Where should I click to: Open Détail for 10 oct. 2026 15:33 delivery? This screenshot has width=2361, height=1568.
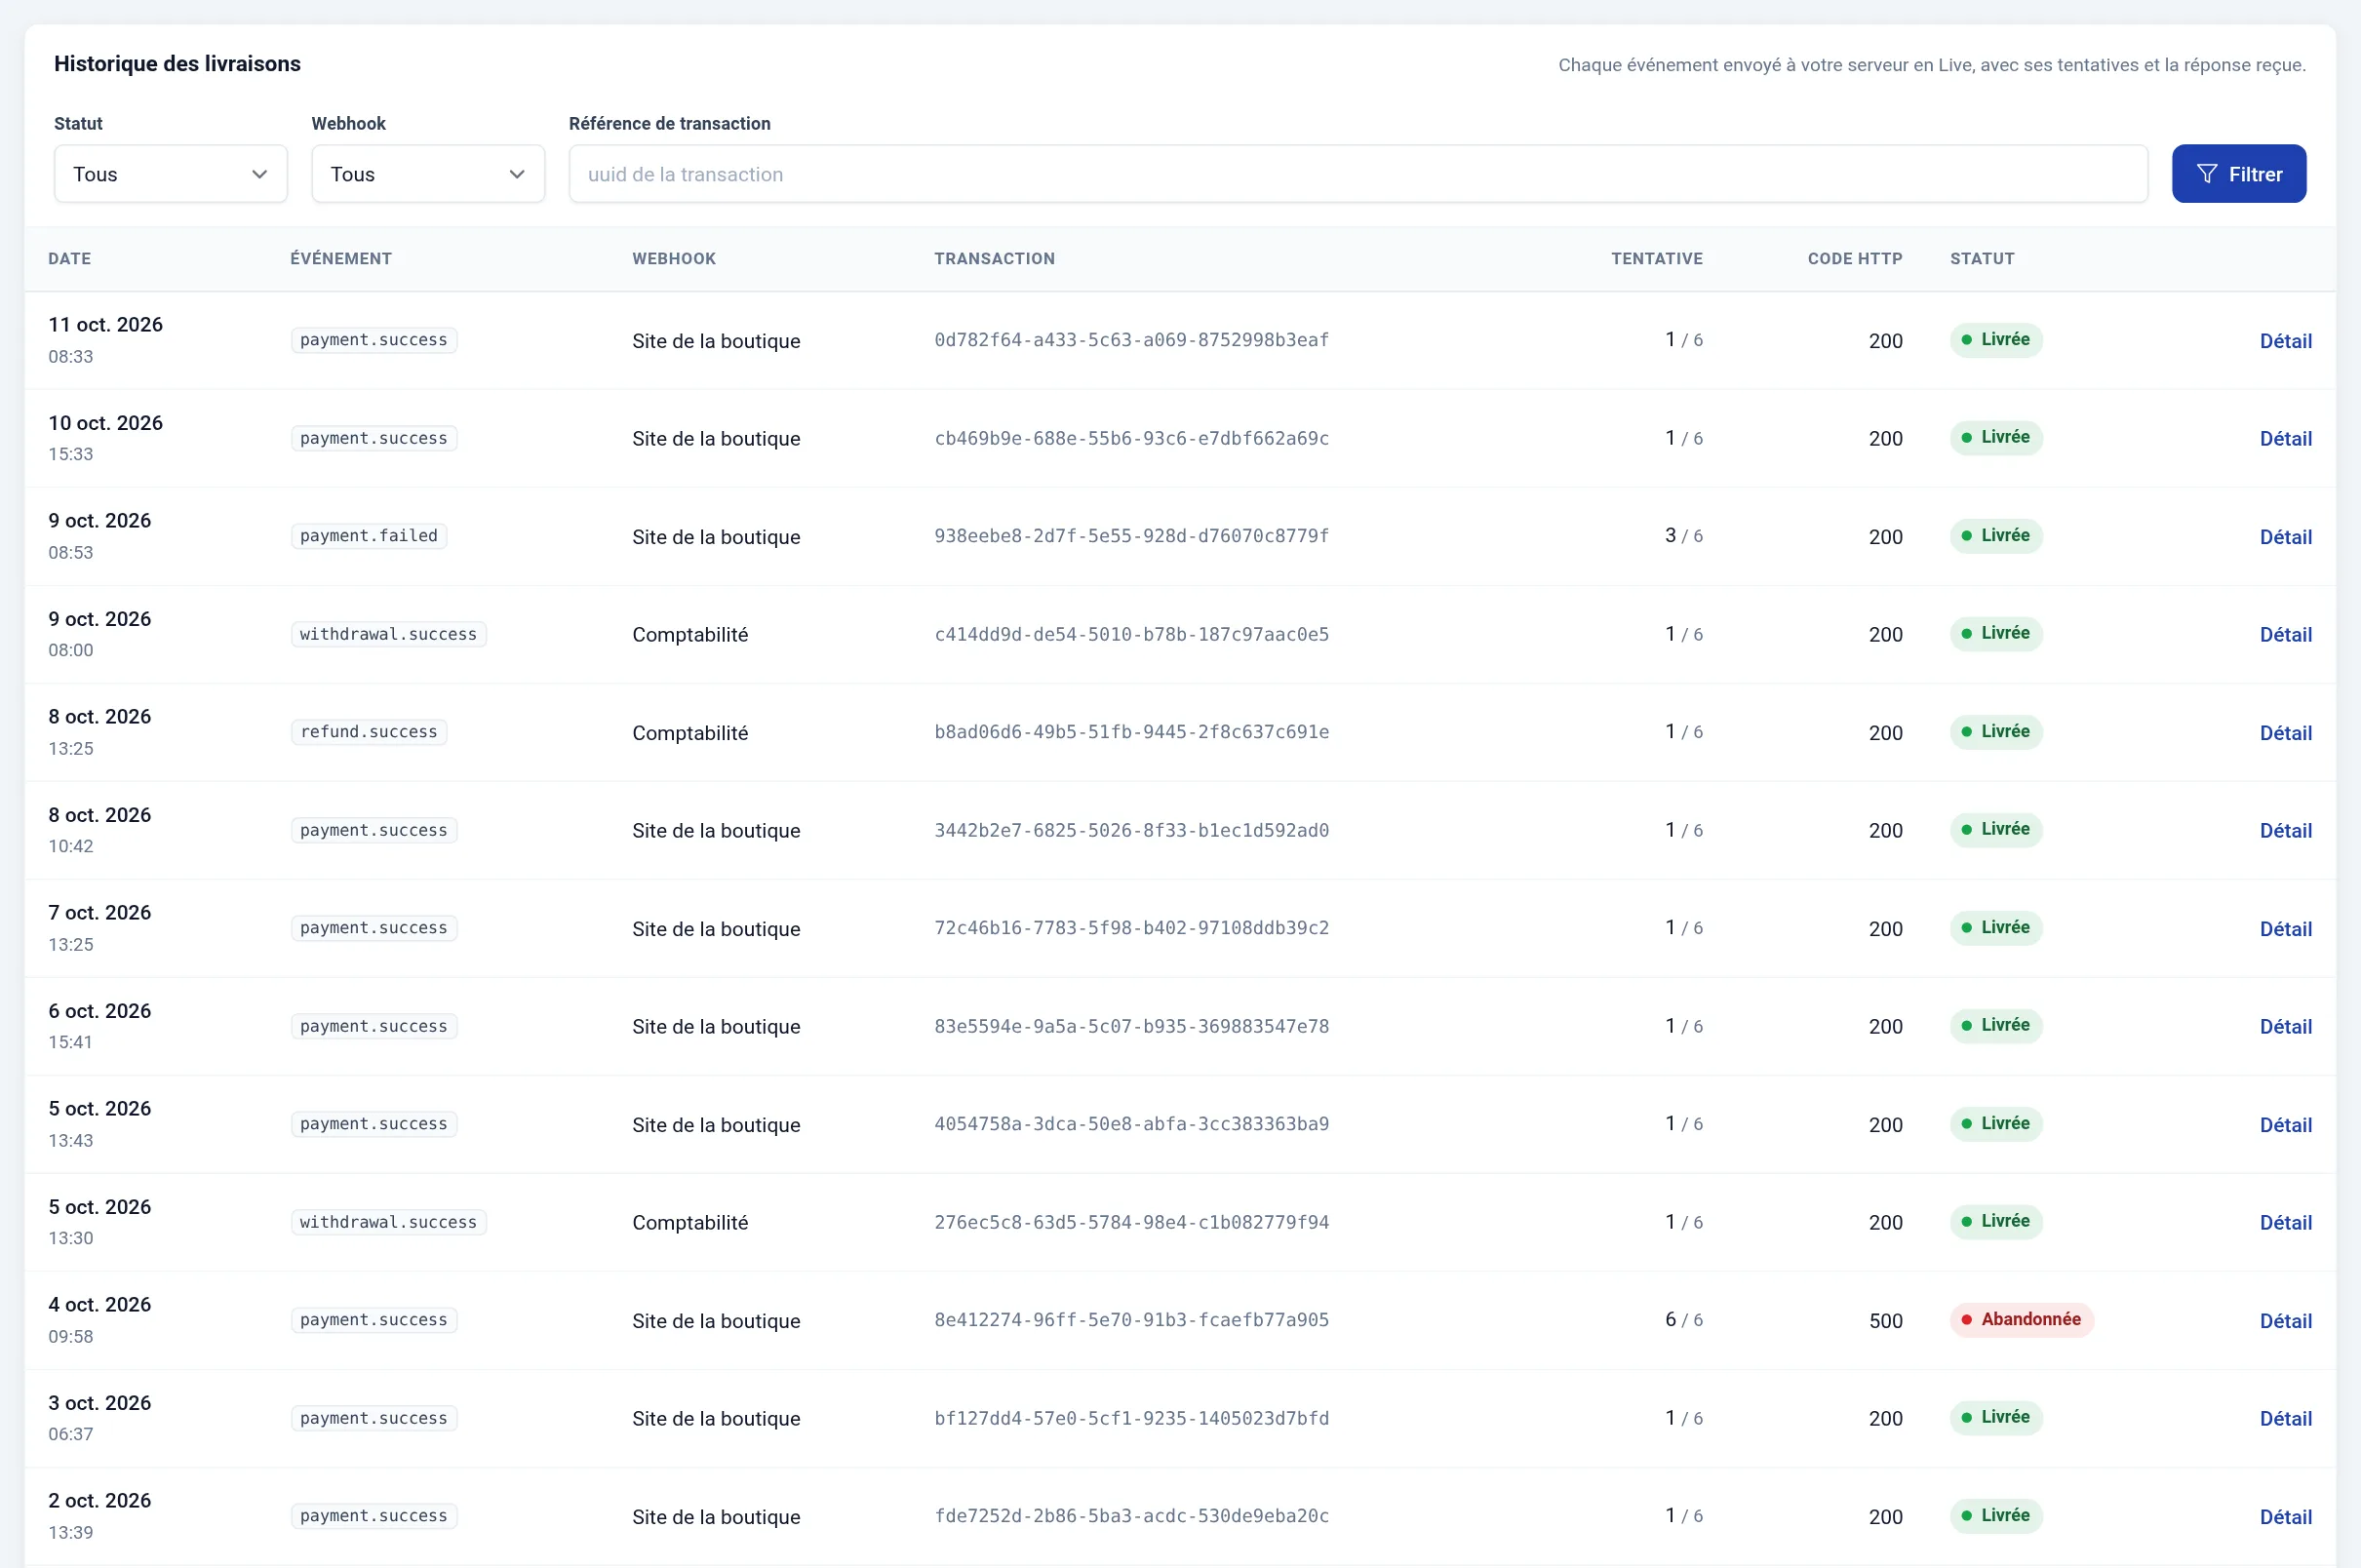tap(2285, 439)
